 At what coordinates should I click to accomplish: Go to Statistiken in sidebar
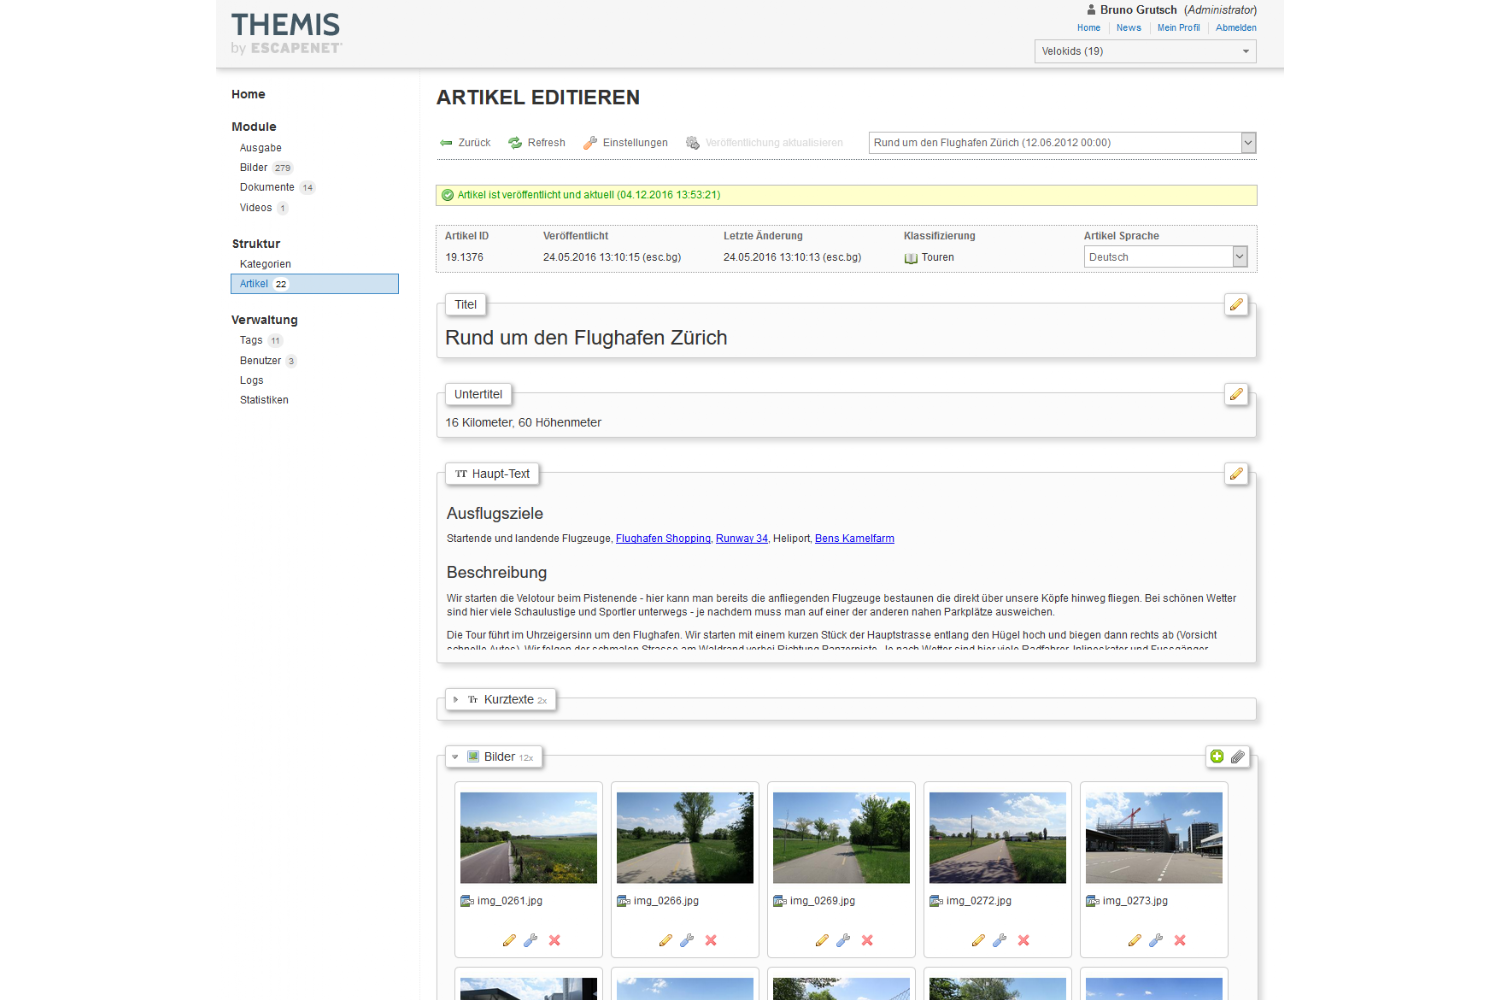(x=264, y=400)
